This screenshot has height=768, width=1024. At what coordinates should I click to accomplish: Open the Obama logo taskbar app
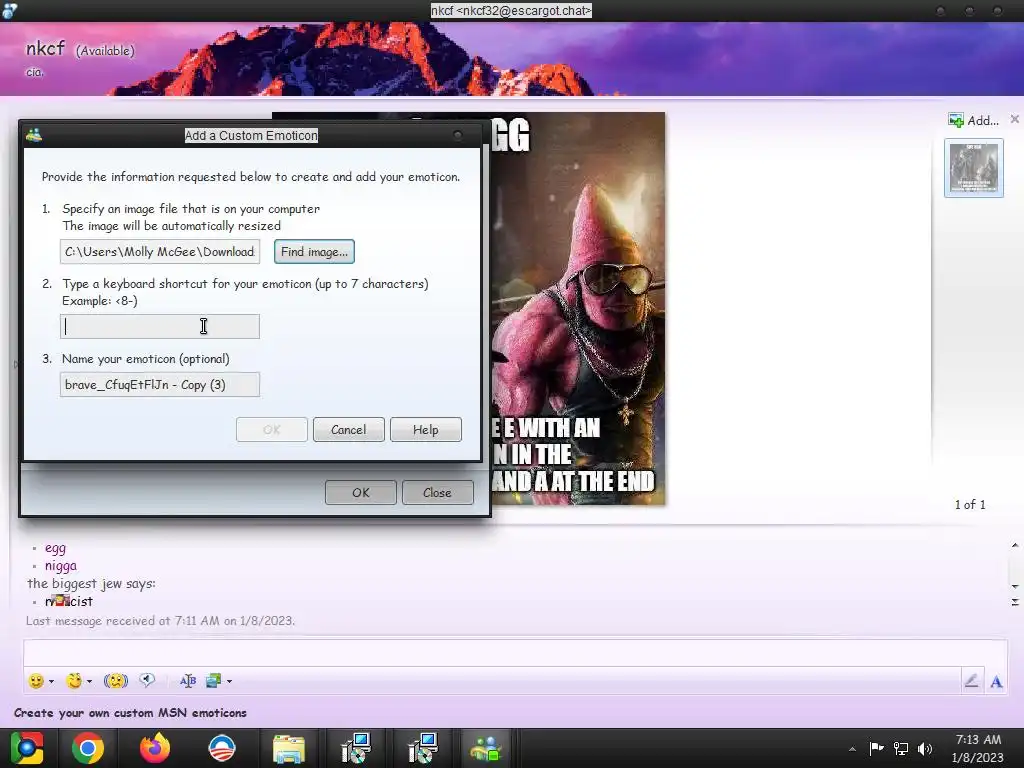click(x=222, y=748)
